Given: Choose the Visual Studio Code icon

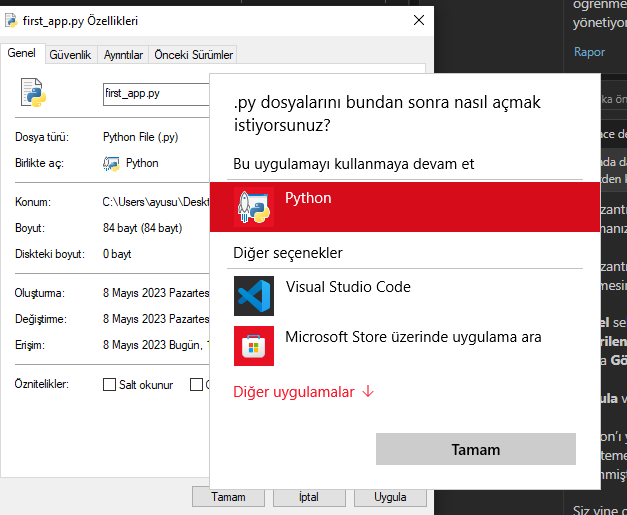Looking at the screenshot, I should 254,296.
